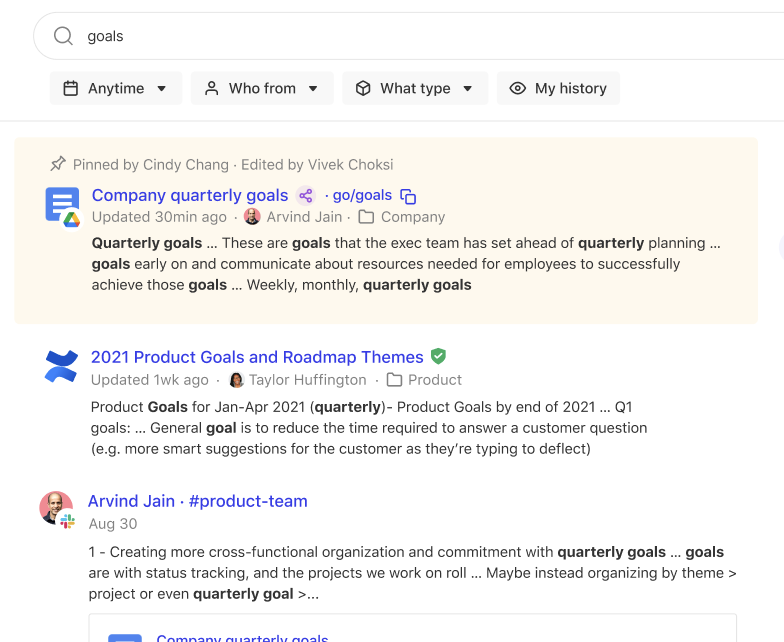The width and height of the screenshot is (784, 642).
Task: Click the Google Docs icon for Company quarterly goals
Action: 62,206
